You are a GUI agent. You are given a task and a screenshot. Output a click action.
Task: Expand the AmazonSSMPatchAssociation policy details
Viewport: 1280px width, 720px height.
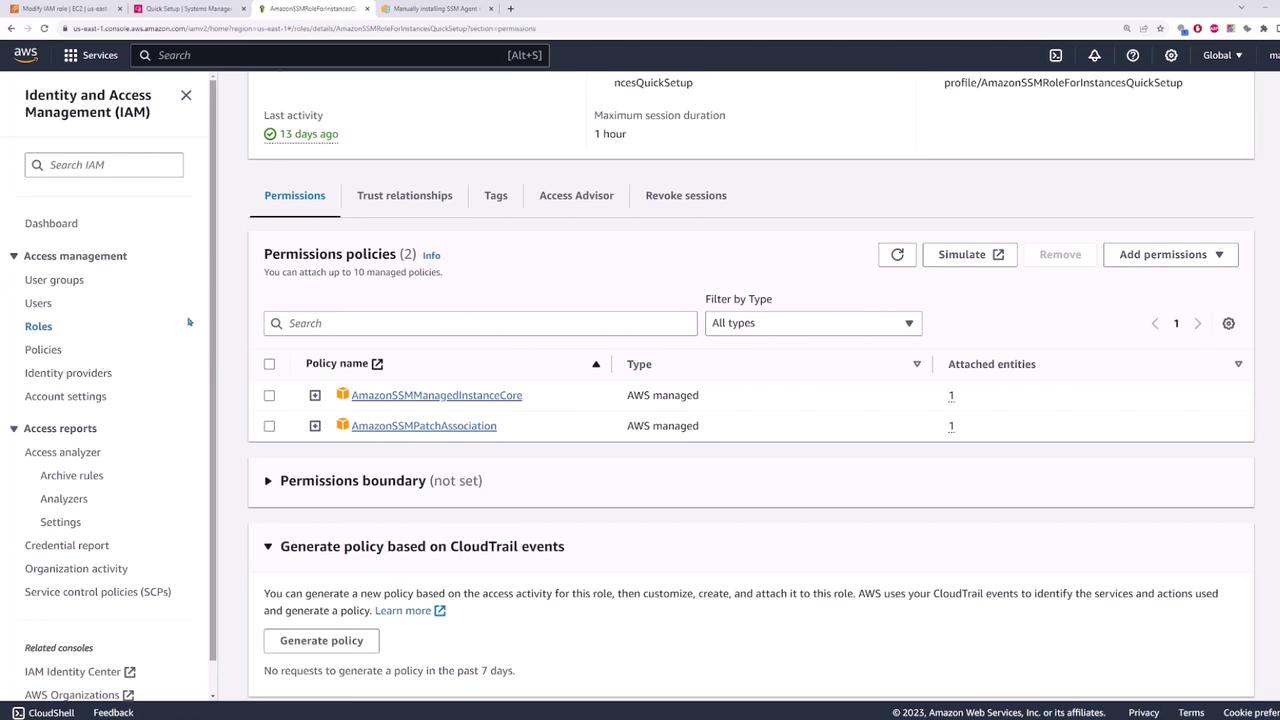pyautogui.click(x=315, y=427)
